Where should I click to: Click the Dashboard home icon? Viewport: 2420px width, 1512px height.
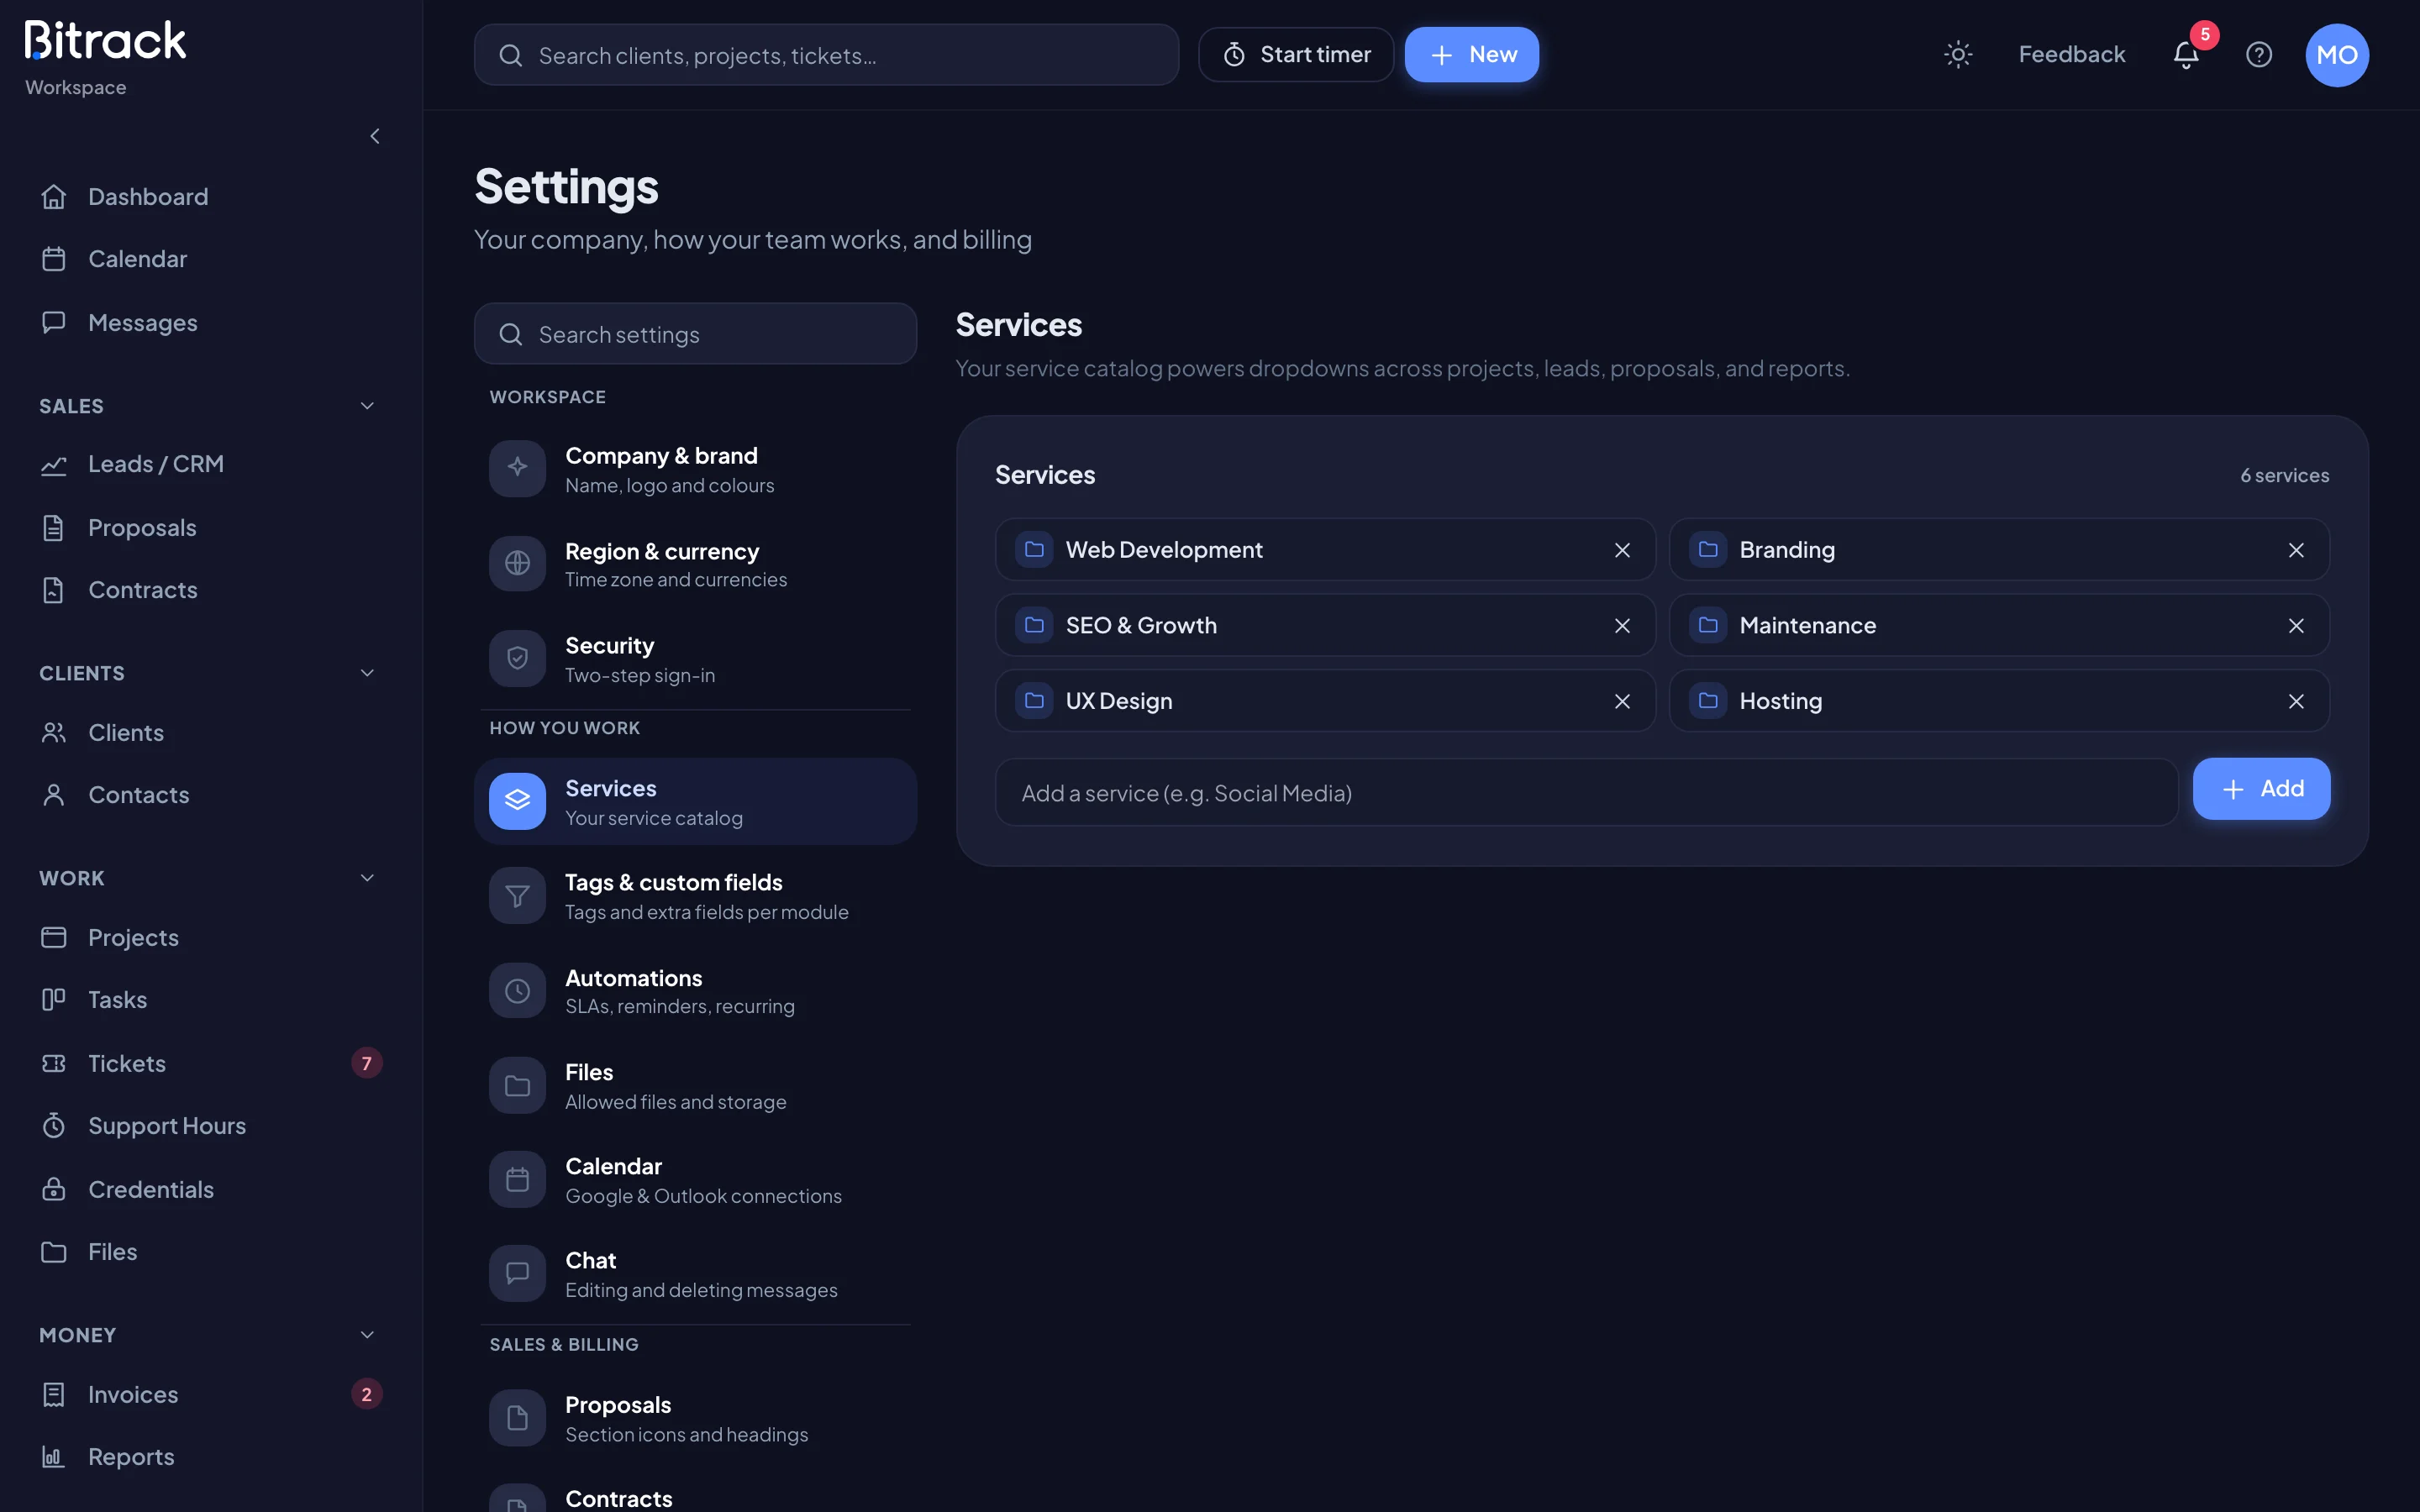click(54, 197)
